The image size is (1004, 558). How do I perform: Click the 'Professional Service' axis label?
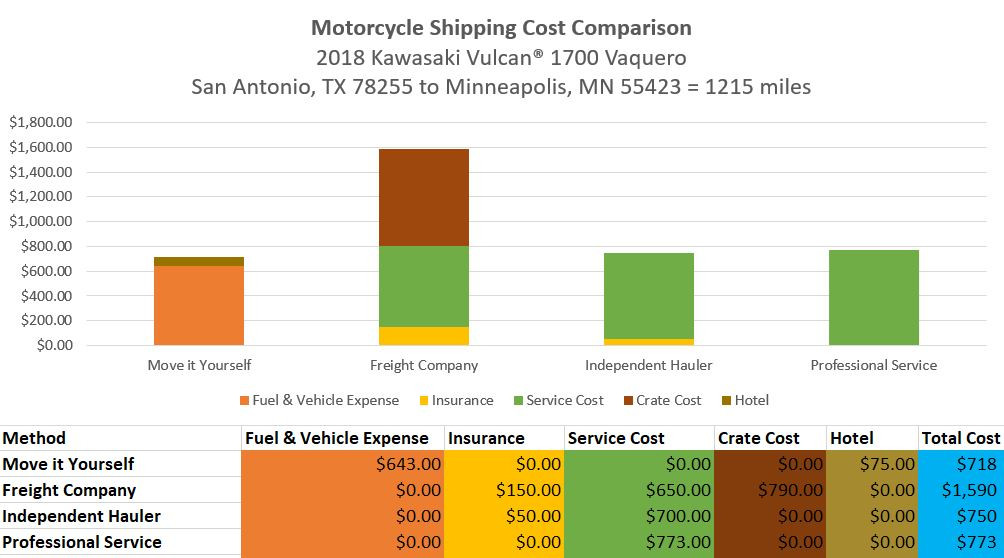[874, 365]
